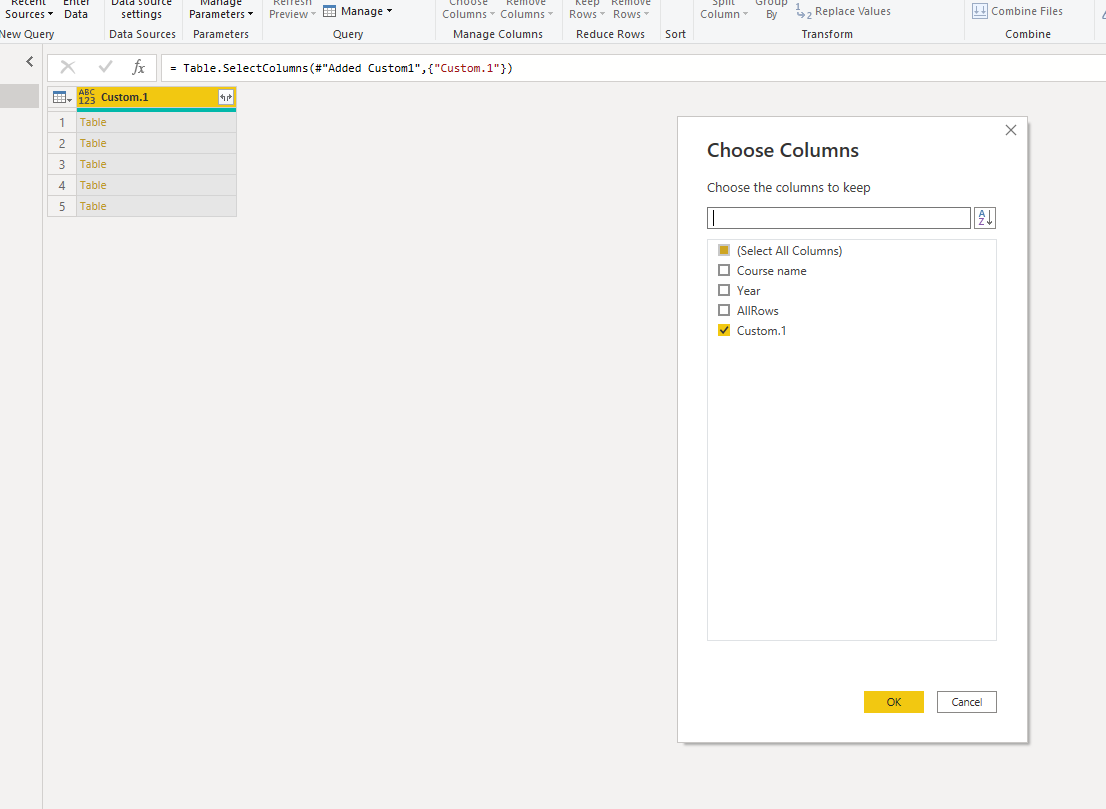The height and width of the screenshot is (809, 1106).
Task: Open Split Column dropdown
Action: (x=724, y=9)
